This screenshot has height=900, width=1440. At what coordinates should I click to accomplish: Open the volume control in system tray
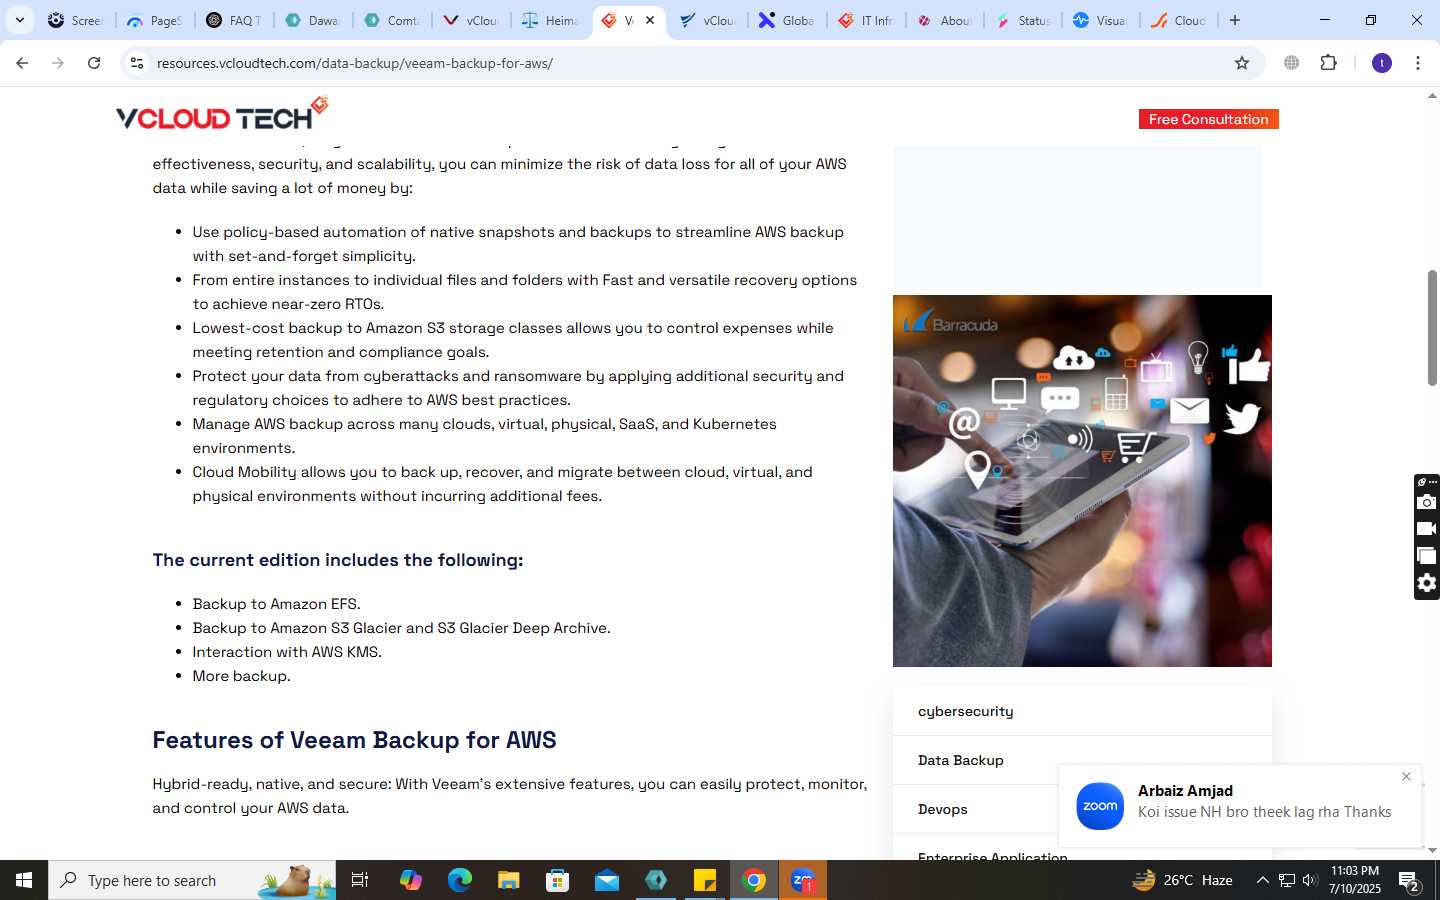1310,880
